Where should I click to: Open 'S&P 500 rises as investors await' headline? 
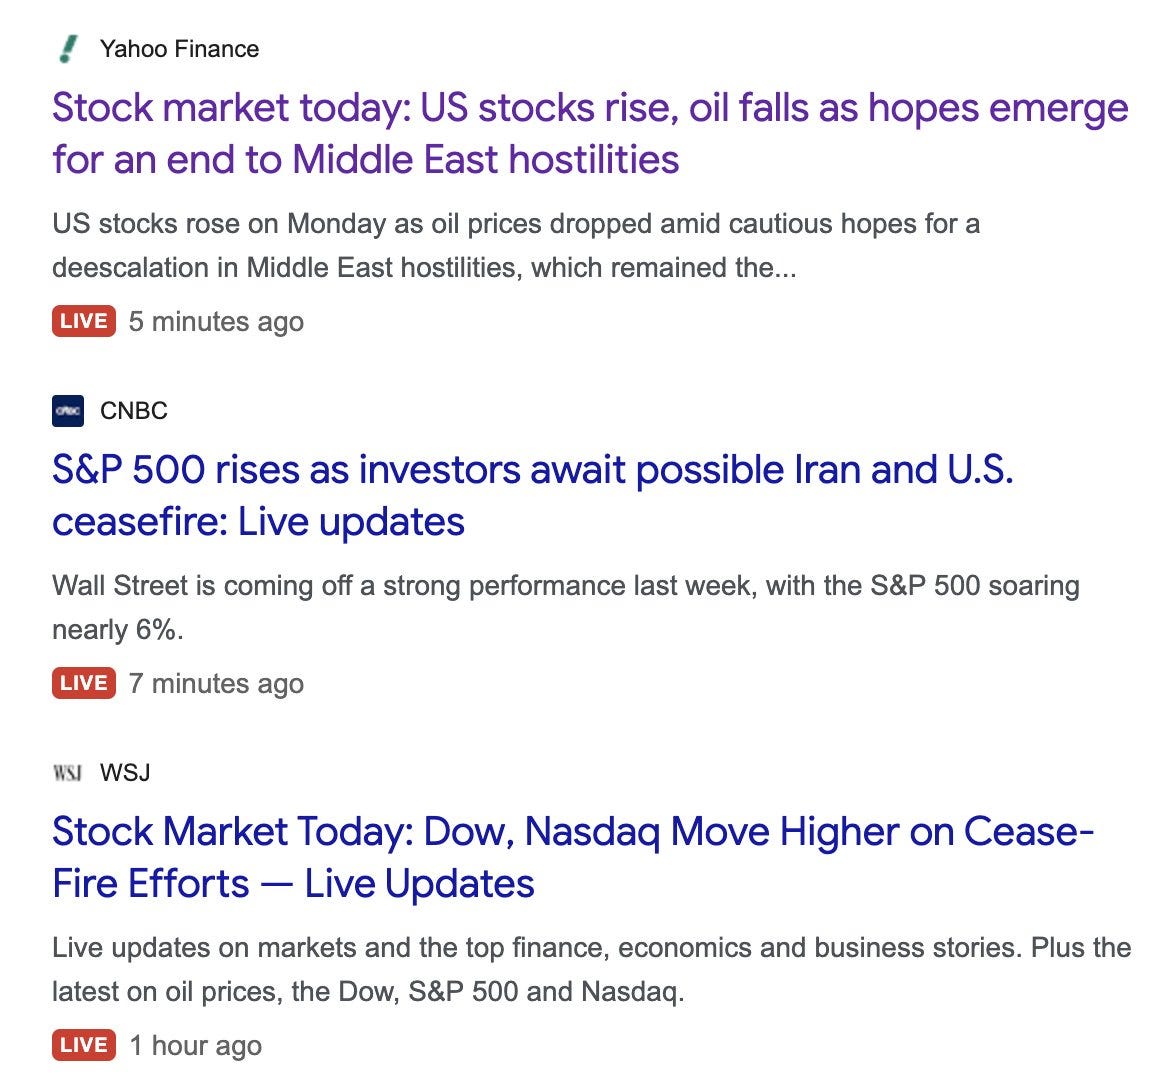click(532, 495)
